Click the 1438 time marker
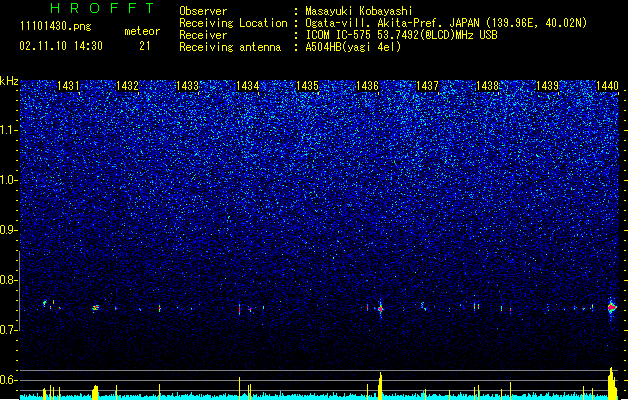Viewport: 629px width, 400px height. point(487,86)
